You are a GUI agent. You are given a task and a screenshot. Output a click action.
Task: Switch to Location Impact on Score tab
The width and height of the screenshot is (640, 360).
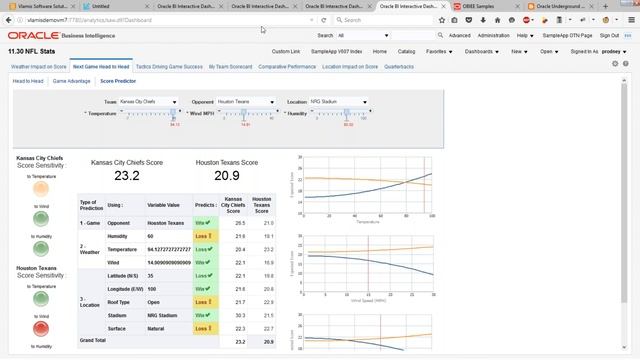350,67
